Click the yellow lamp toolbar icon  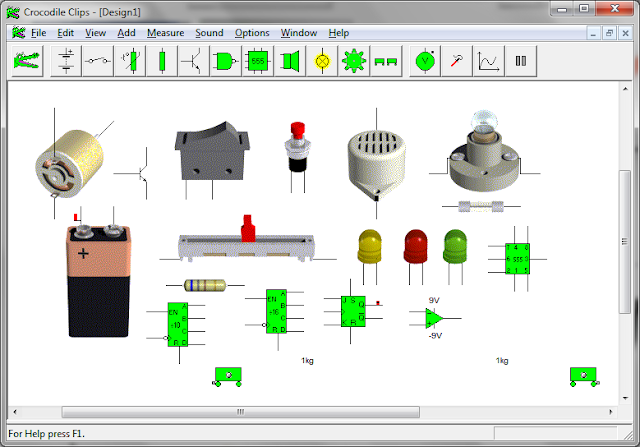(x=322, y=61)
